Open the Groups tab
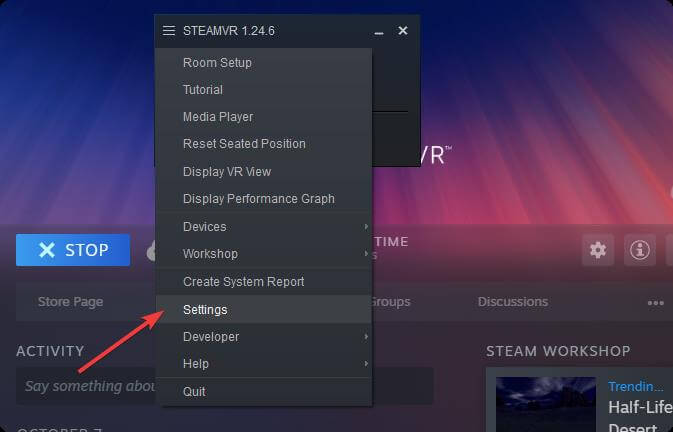The width and height of the screenshot is (673, 432). [x=390, y=302]
